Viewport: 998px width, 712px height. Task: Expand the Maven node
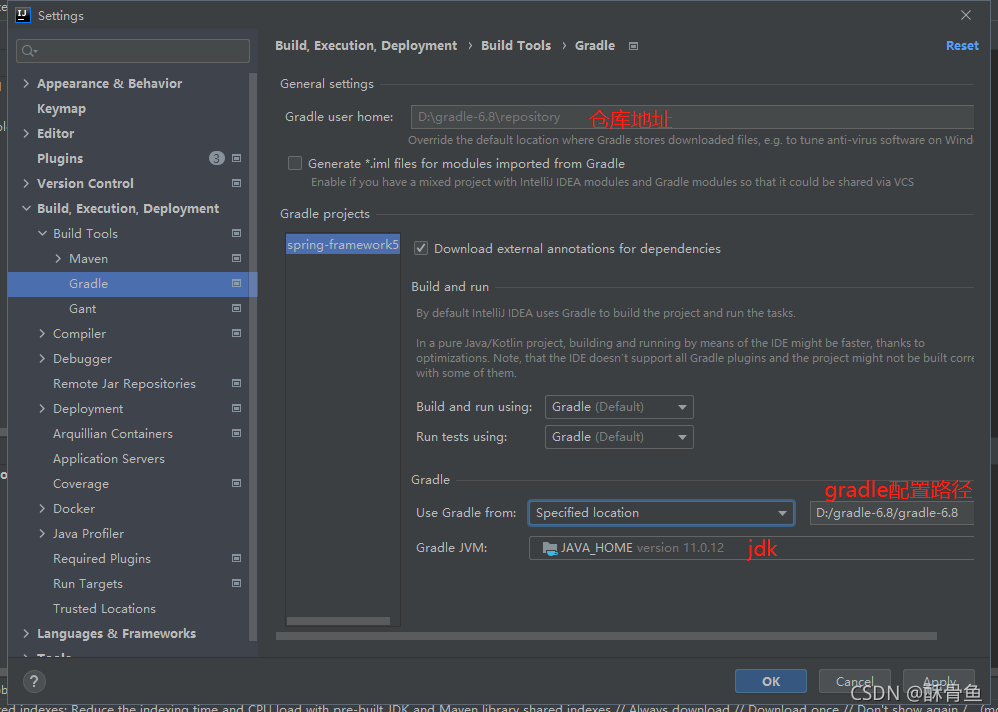tap(58, 258)
